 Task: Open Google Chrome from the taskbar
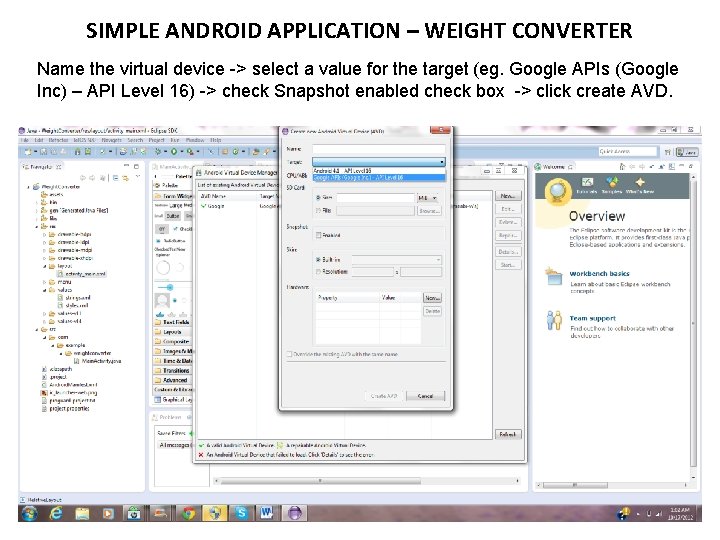187,513
